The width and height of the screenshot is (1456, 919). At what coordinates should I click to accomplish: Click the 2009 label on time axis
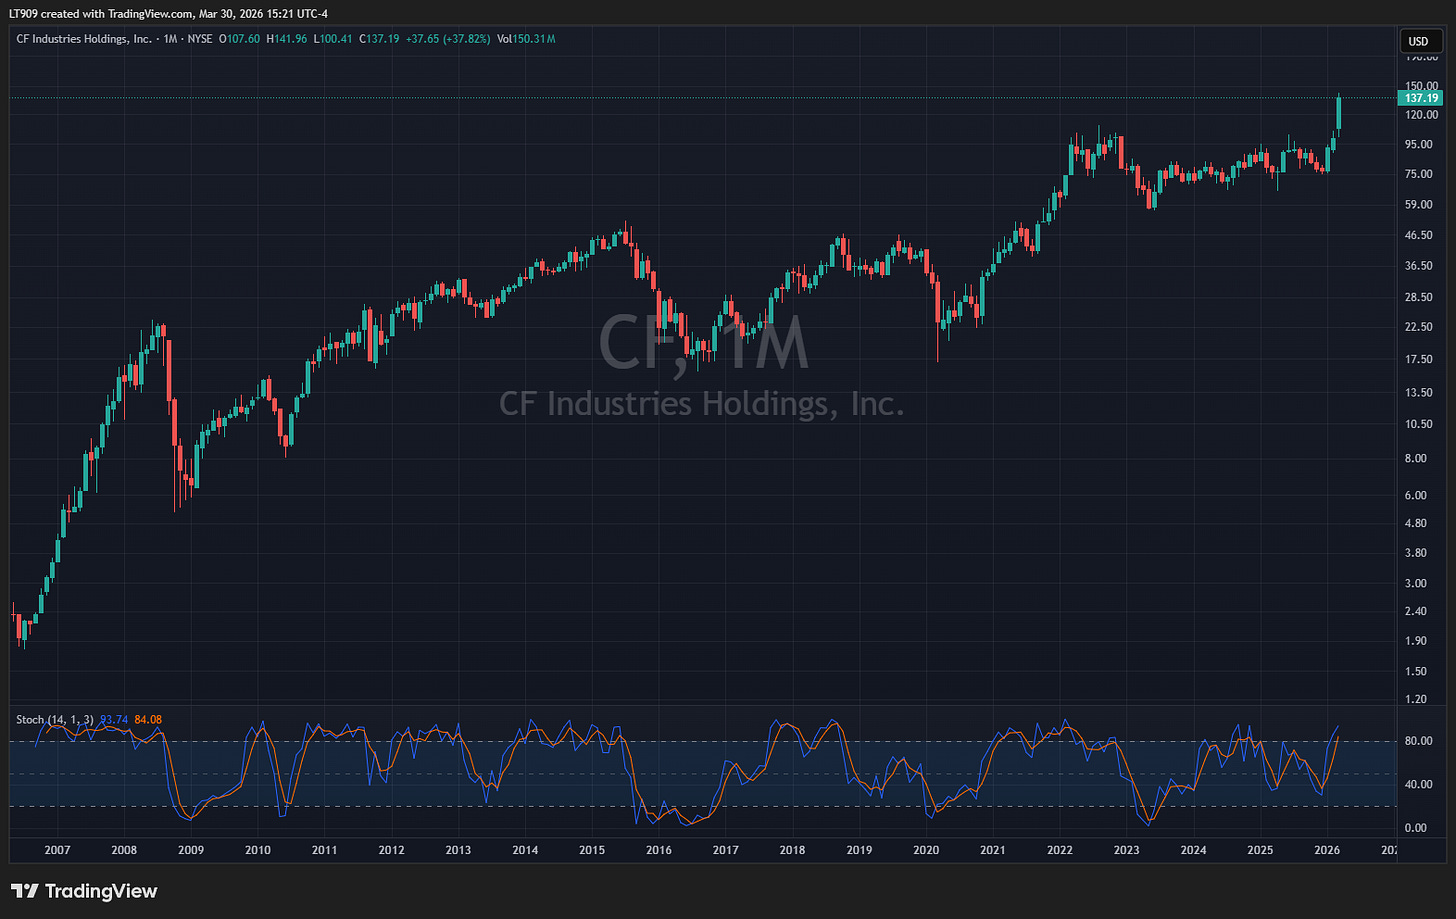click(x=191, y=850)
